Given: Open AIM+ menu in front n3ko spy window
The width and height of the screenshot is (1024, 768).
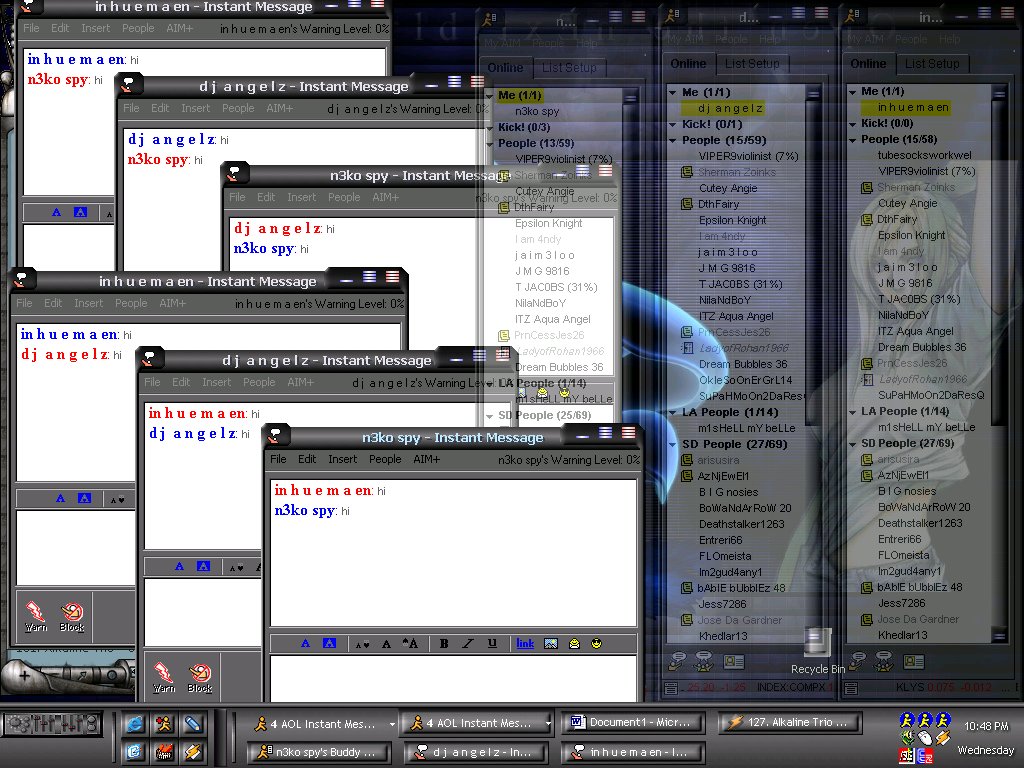Looking at the screenshot, I should tap(426, 459).
